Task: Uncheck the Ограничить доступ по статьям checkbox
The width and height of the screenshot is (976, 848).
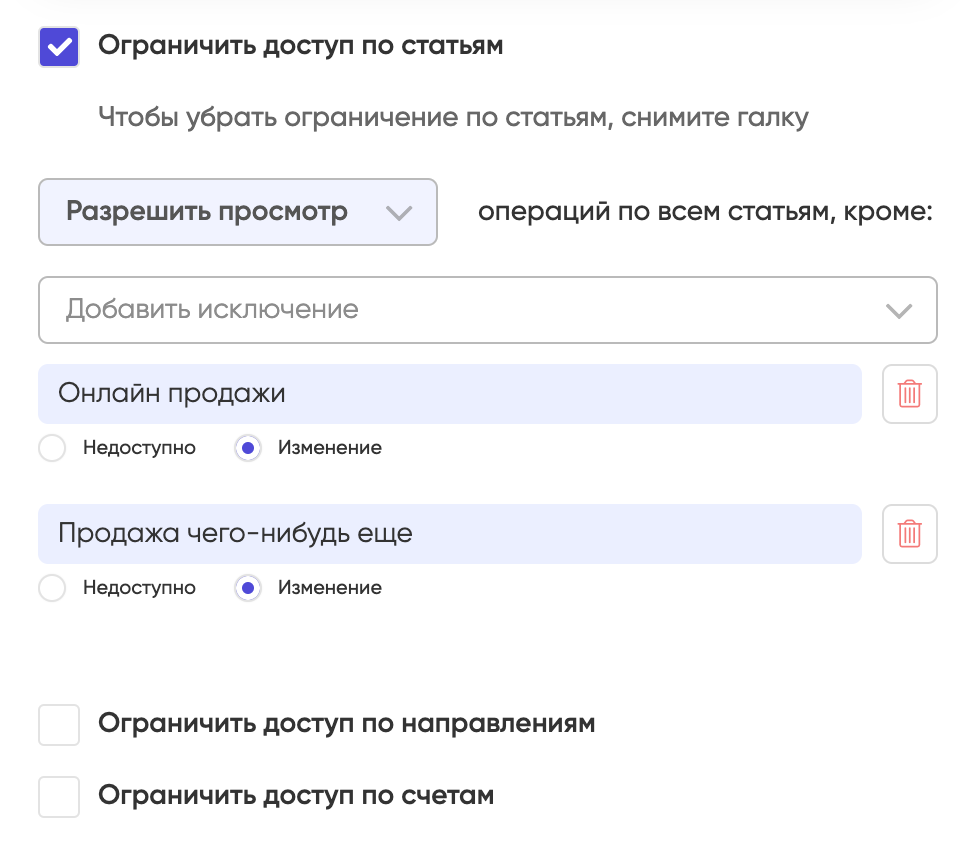Action: [x=59, y=47]
